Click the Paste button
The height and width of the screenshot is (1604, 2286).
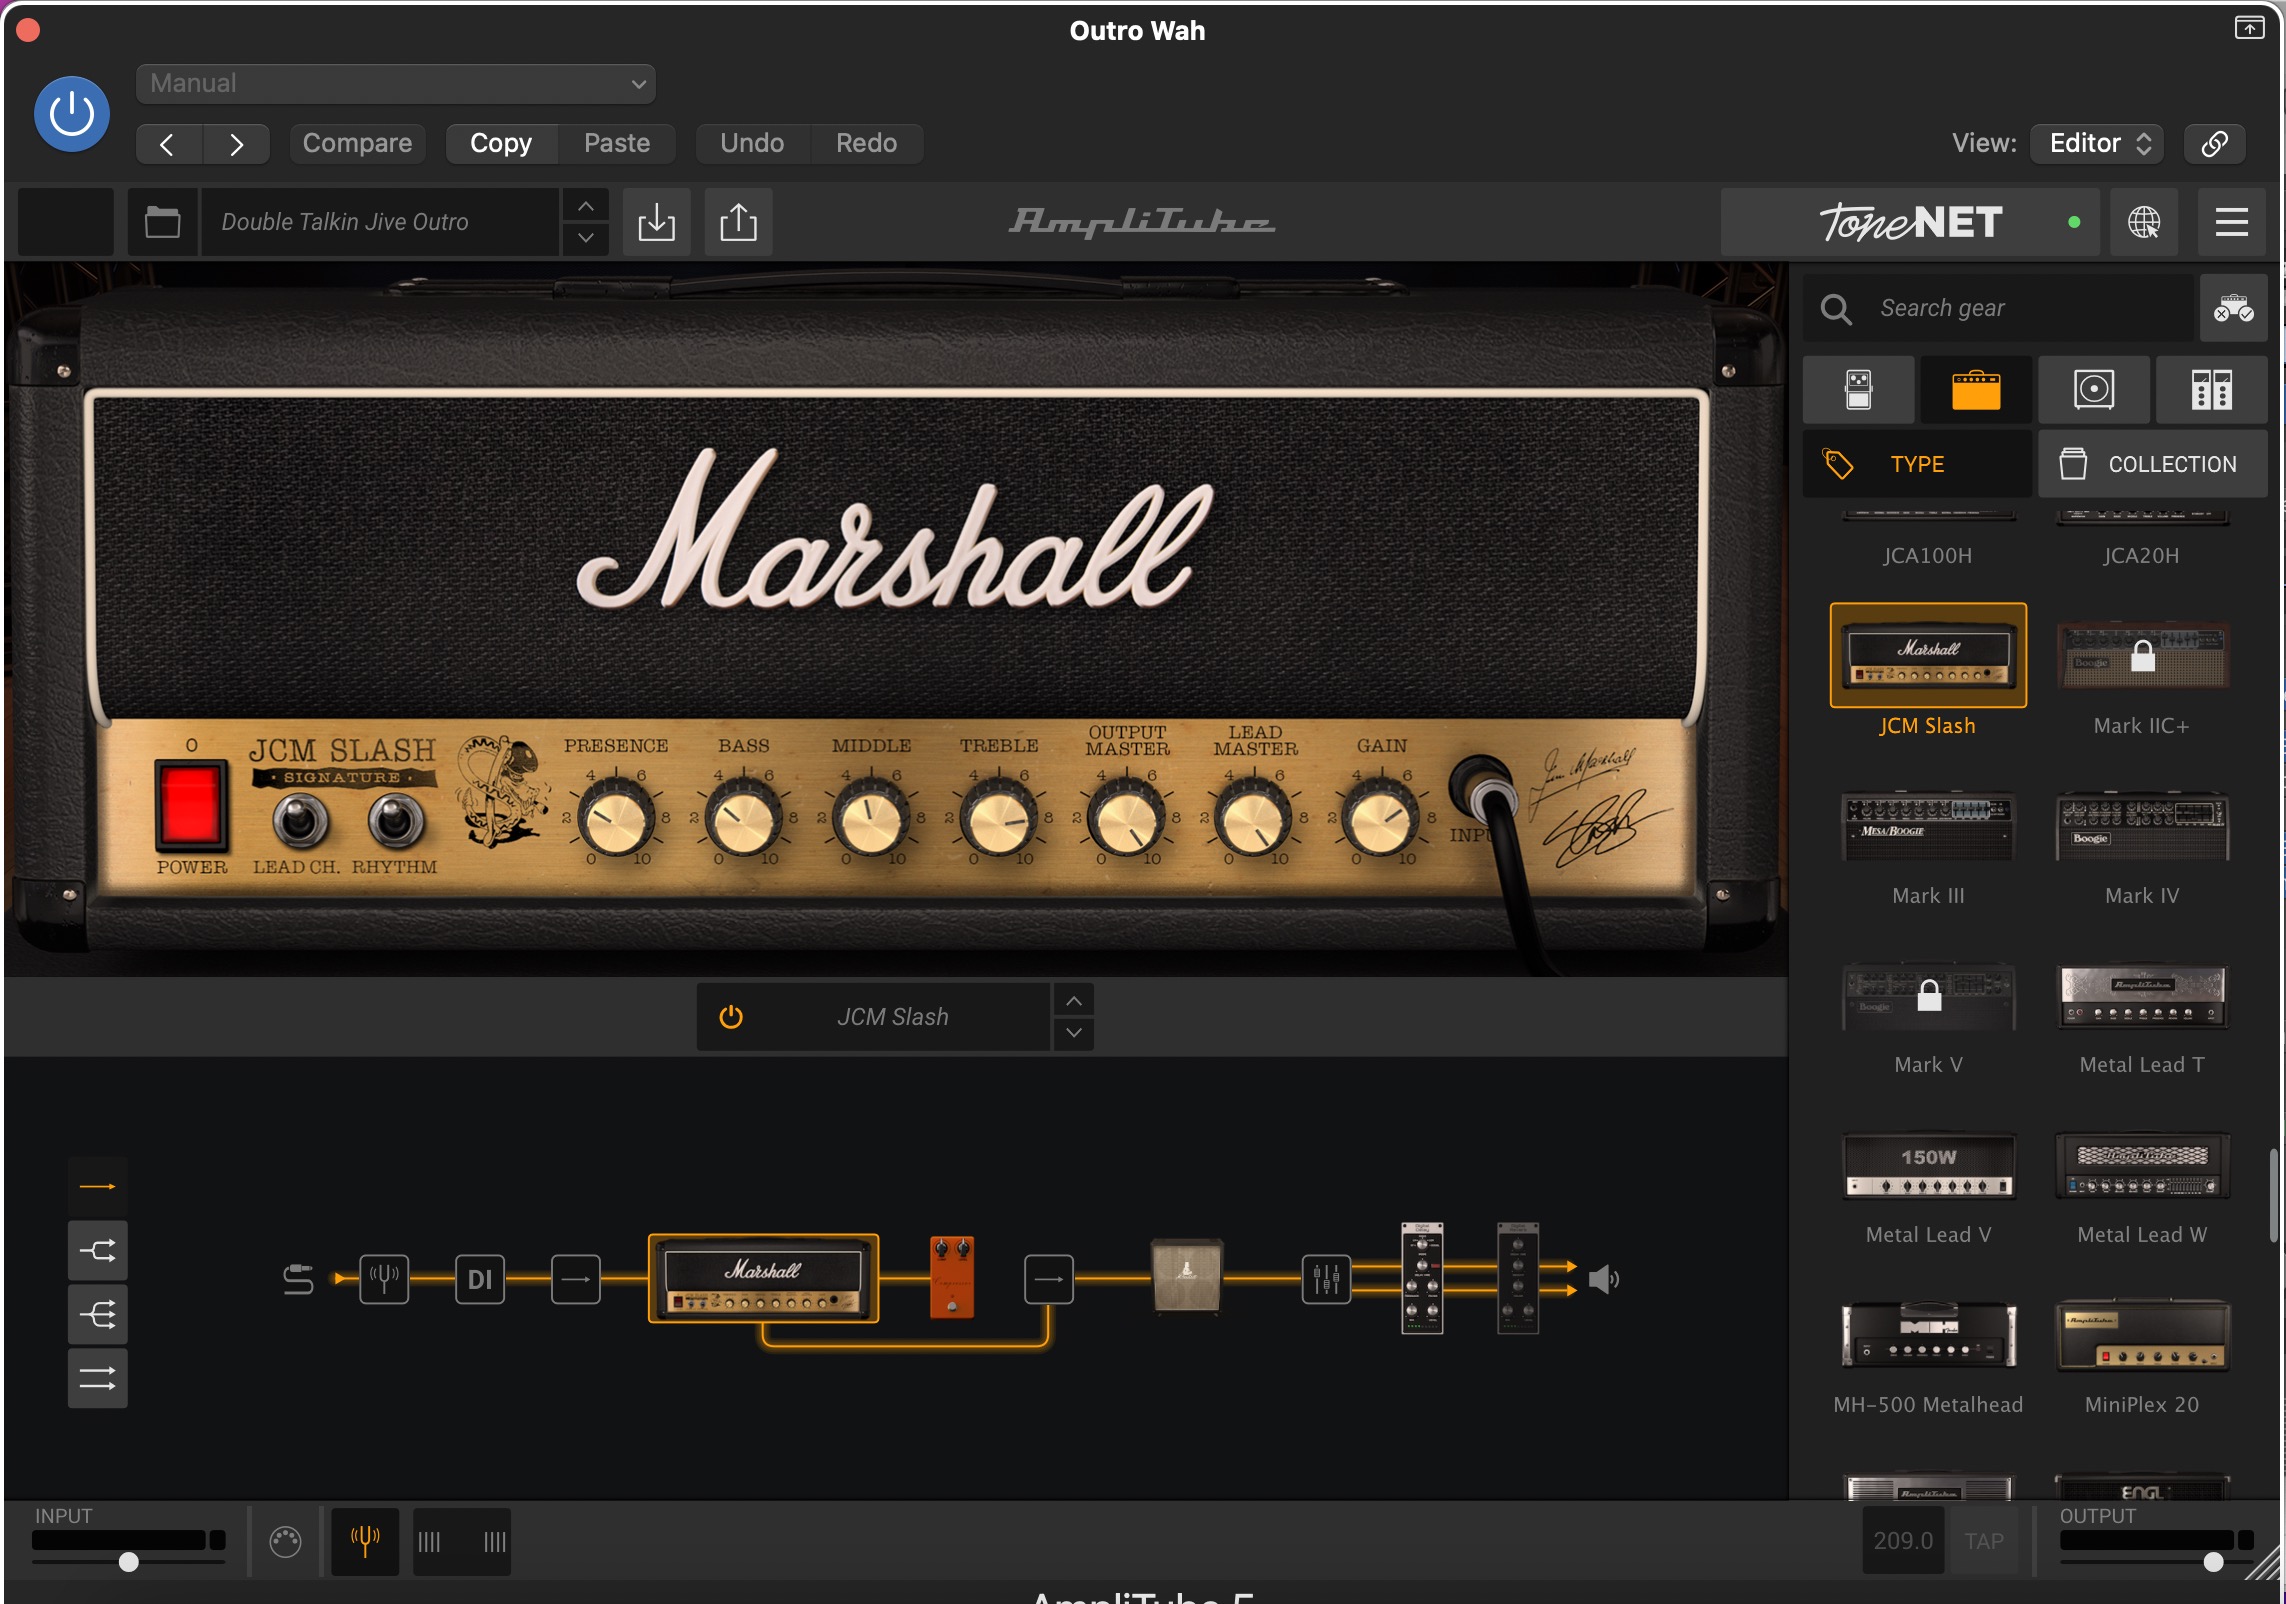click(617, 143)
